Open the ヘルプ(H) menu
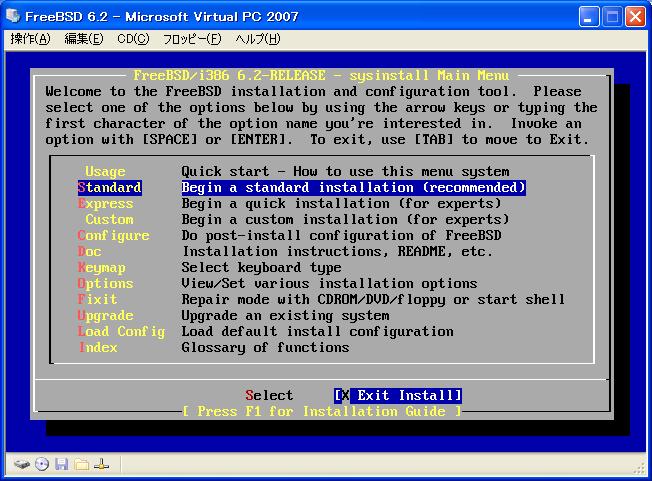Viewport: 652px width, 481px height. pyautogui.click(x=258, y=39)
